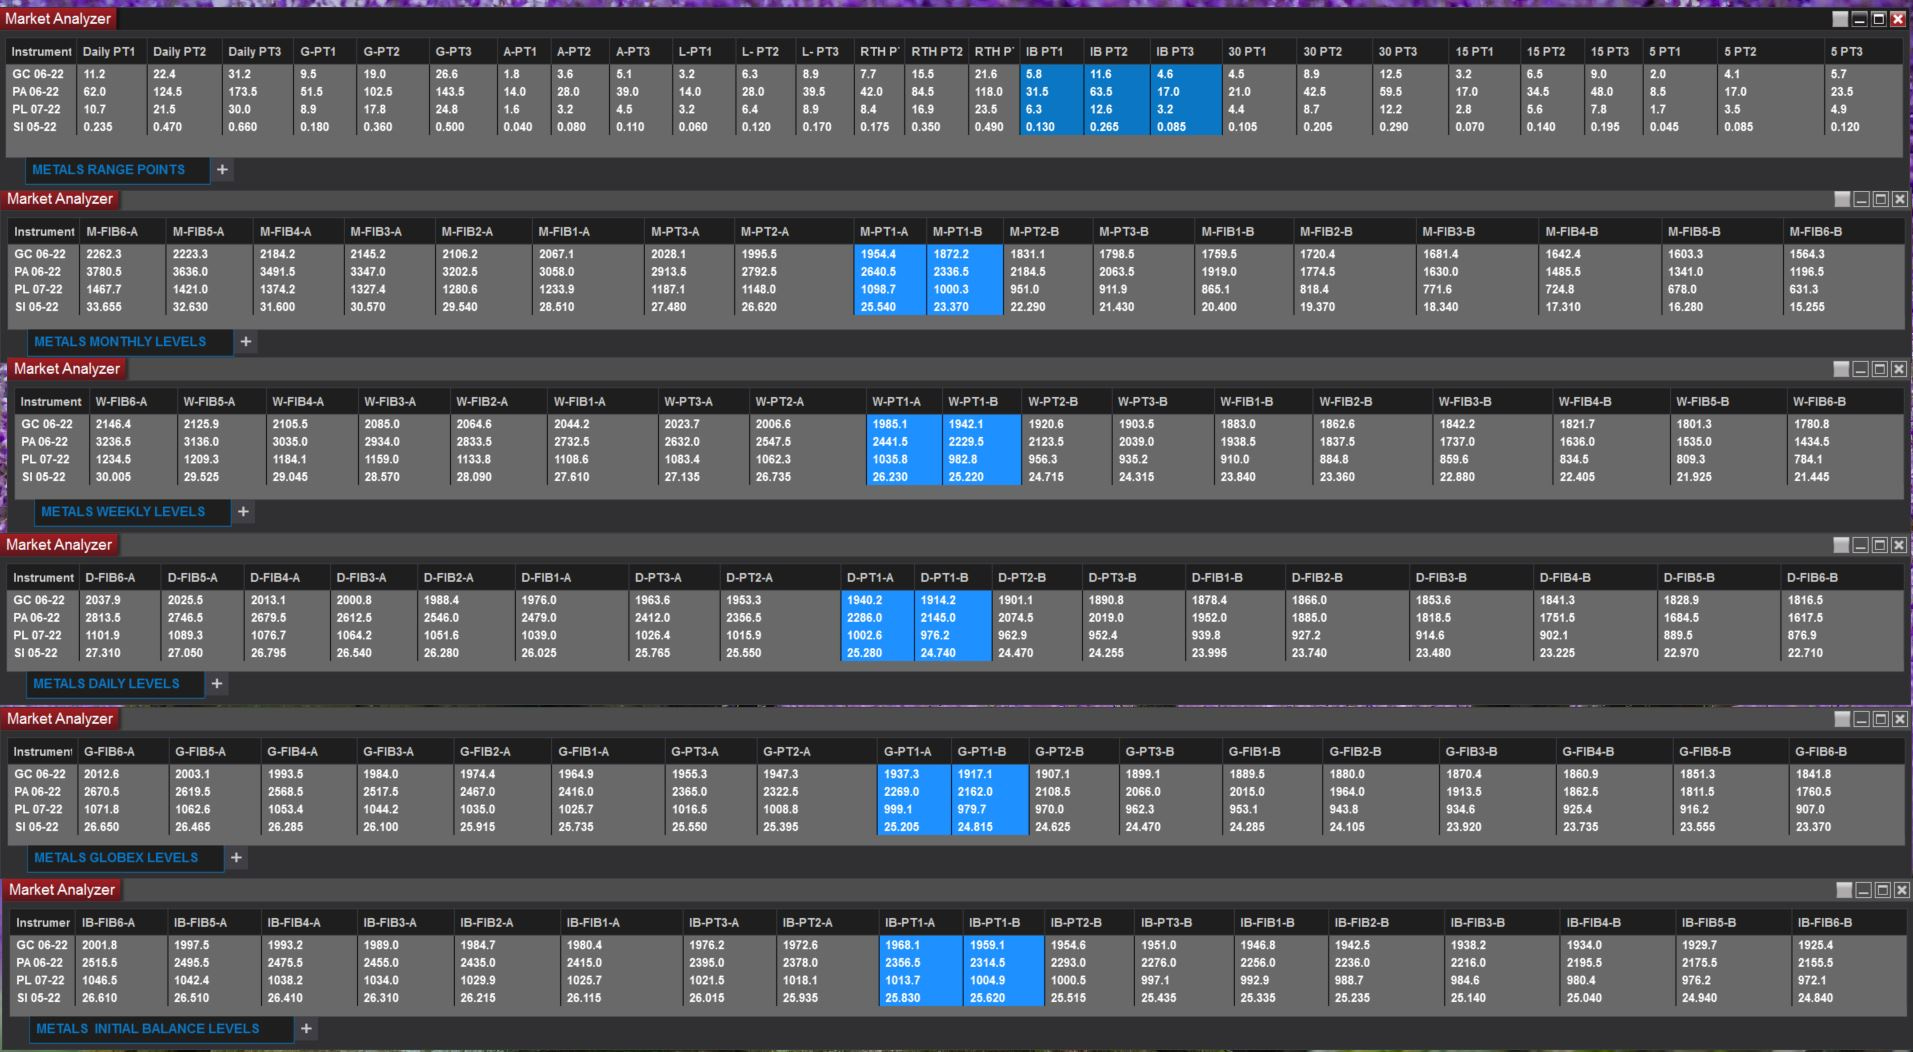This screenshot has height=1052, width=1913.
Task: Maximize the Metals Initial Balance Levels window
Action: pos(1883,890)
